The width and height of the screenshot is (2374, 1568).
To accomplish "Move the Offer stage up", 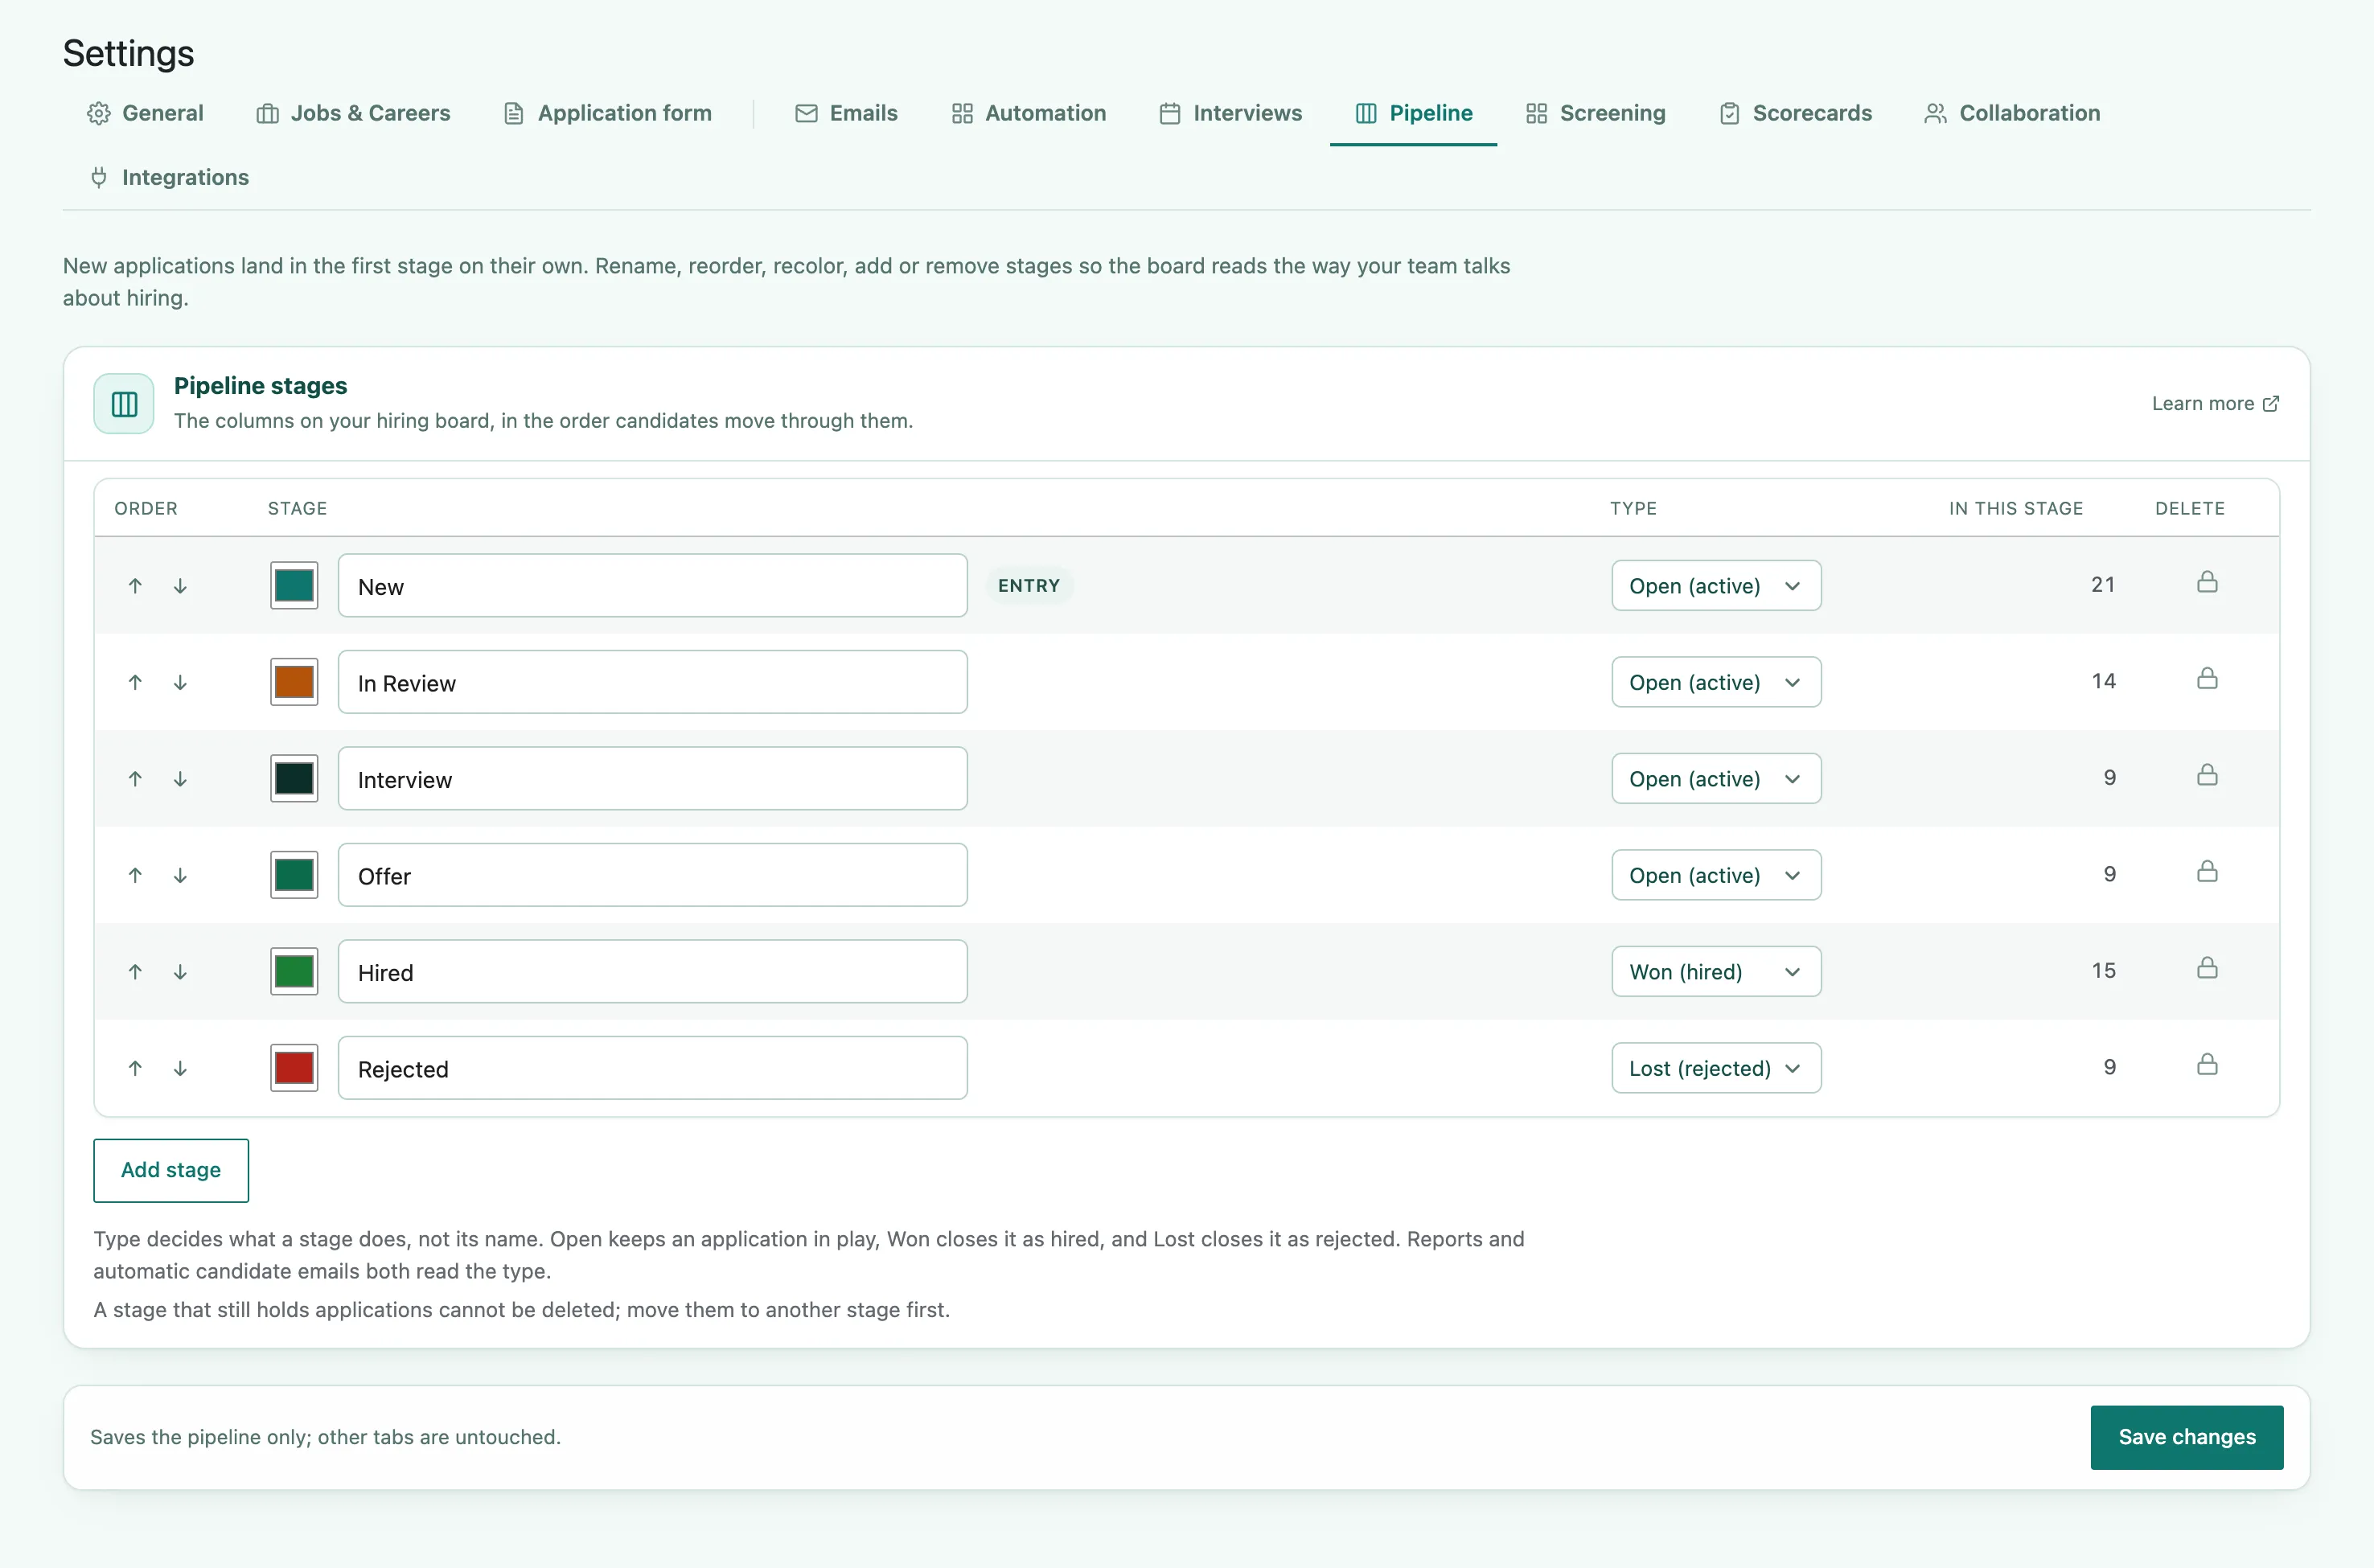I will [x=135, y=875].
